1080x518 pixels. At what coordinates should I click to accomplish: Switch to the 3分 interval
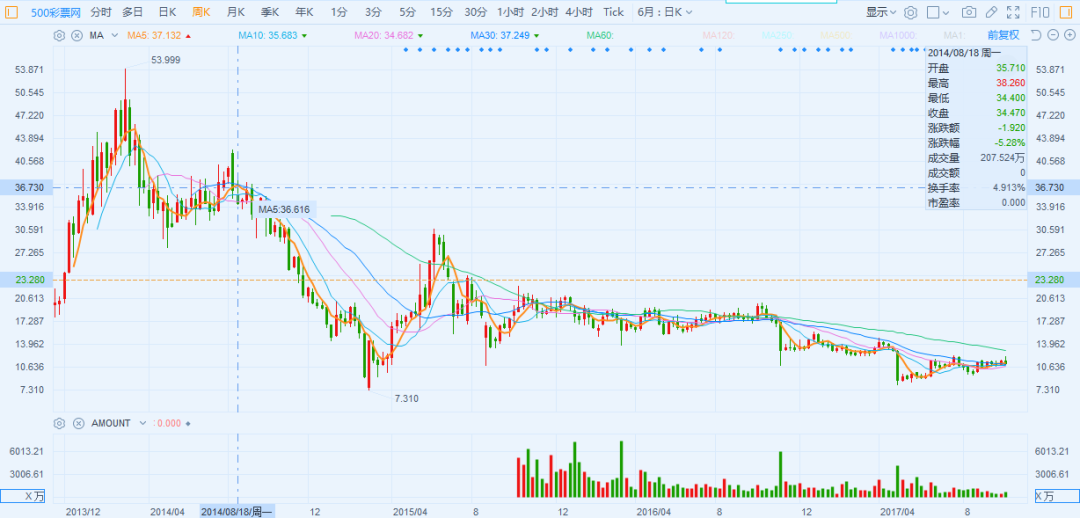[x=373, y=12]
